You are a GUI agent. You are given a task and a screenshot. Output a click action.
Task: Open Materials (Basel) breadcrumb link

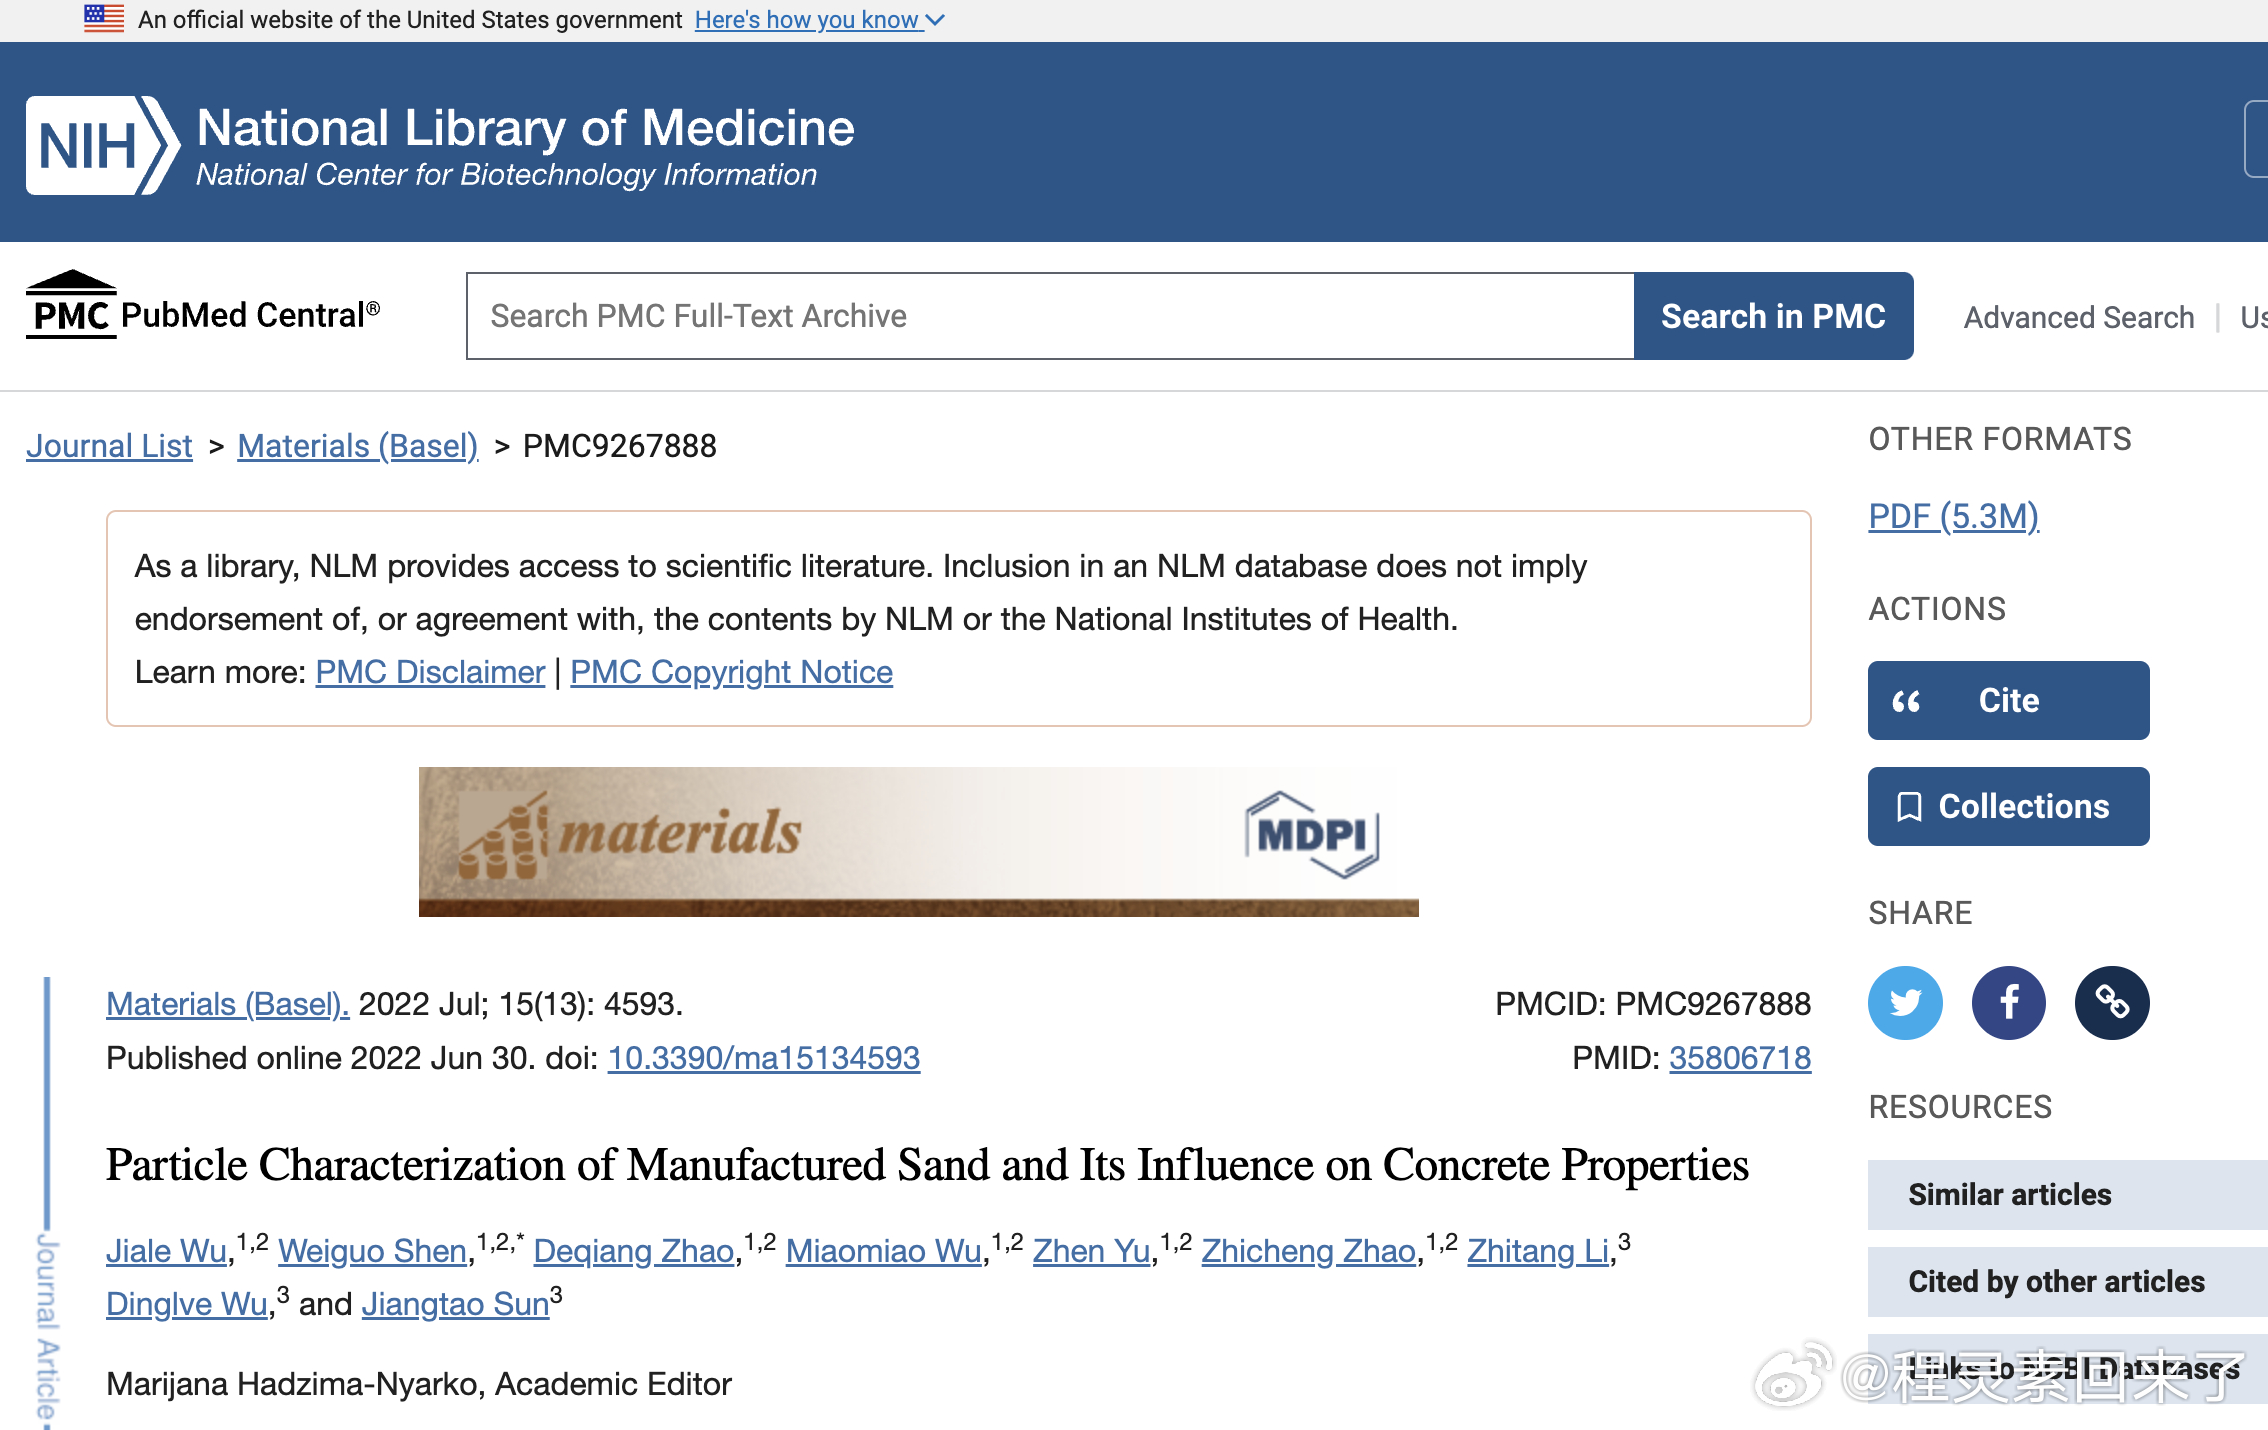(357, 446)
